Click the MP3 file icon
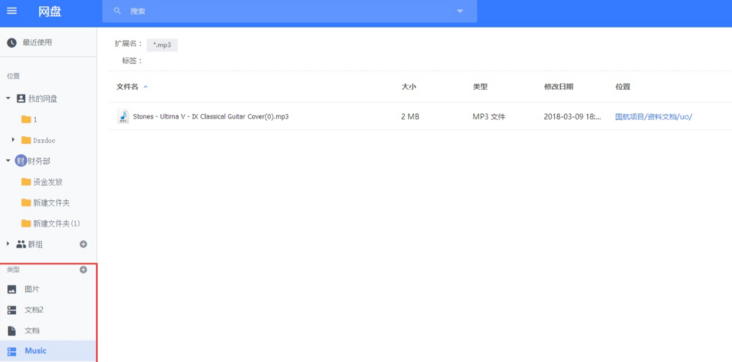The image size is (732, 362). tap(123, 116)
